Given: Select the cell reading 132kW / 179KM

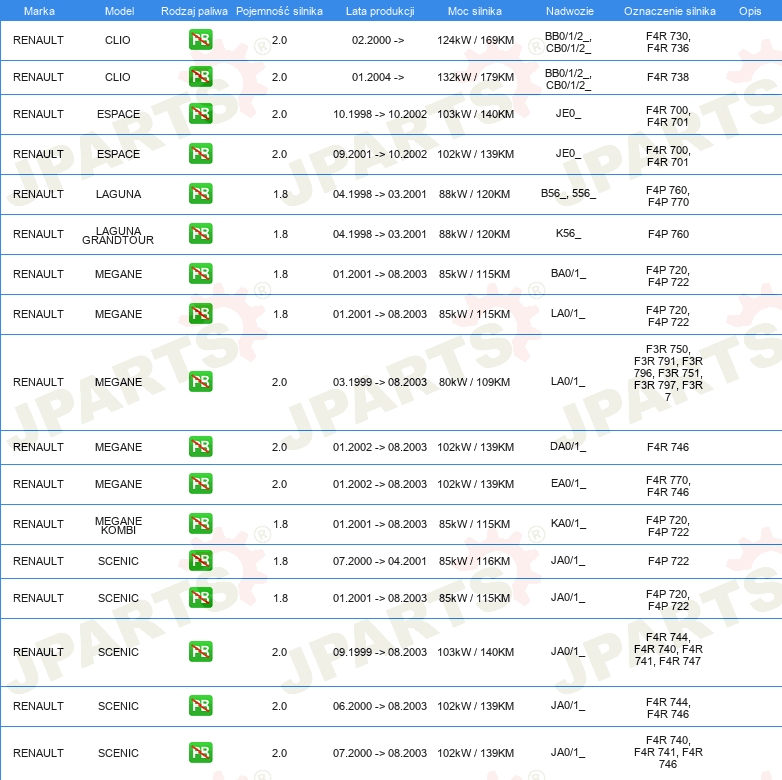Looking at the screenshot, I should [x=475, y=77].
